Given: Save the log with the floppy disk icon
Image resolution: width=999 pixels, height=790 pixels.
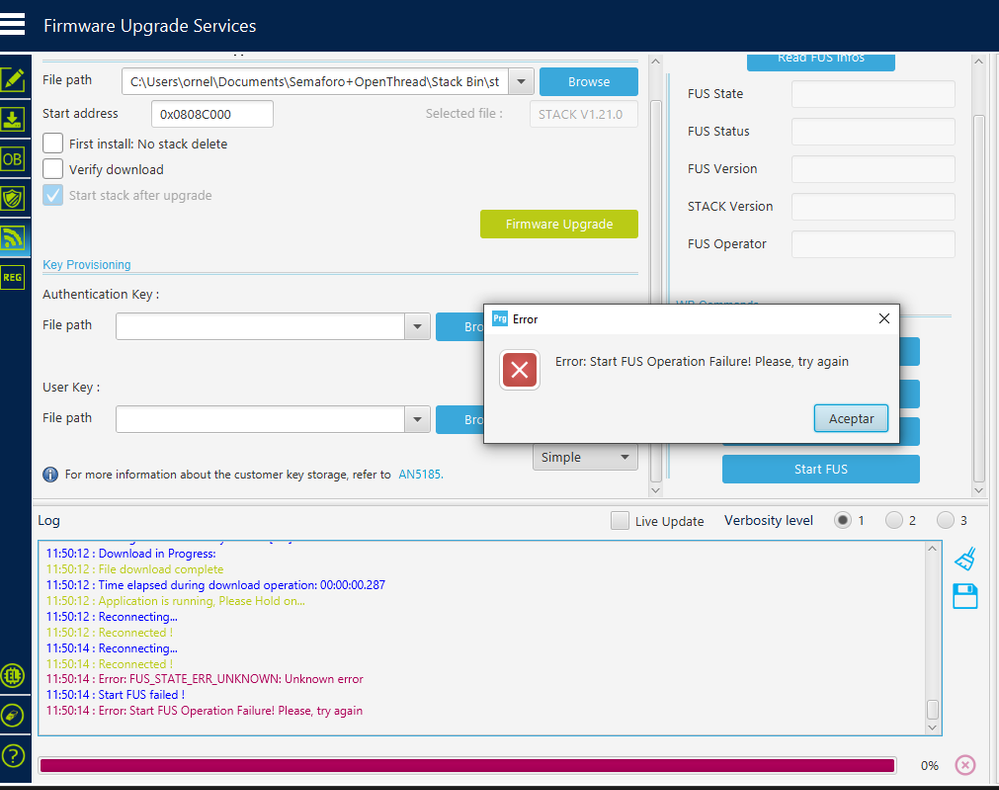Looking at the screenshot, I should [x=965, y=596].
